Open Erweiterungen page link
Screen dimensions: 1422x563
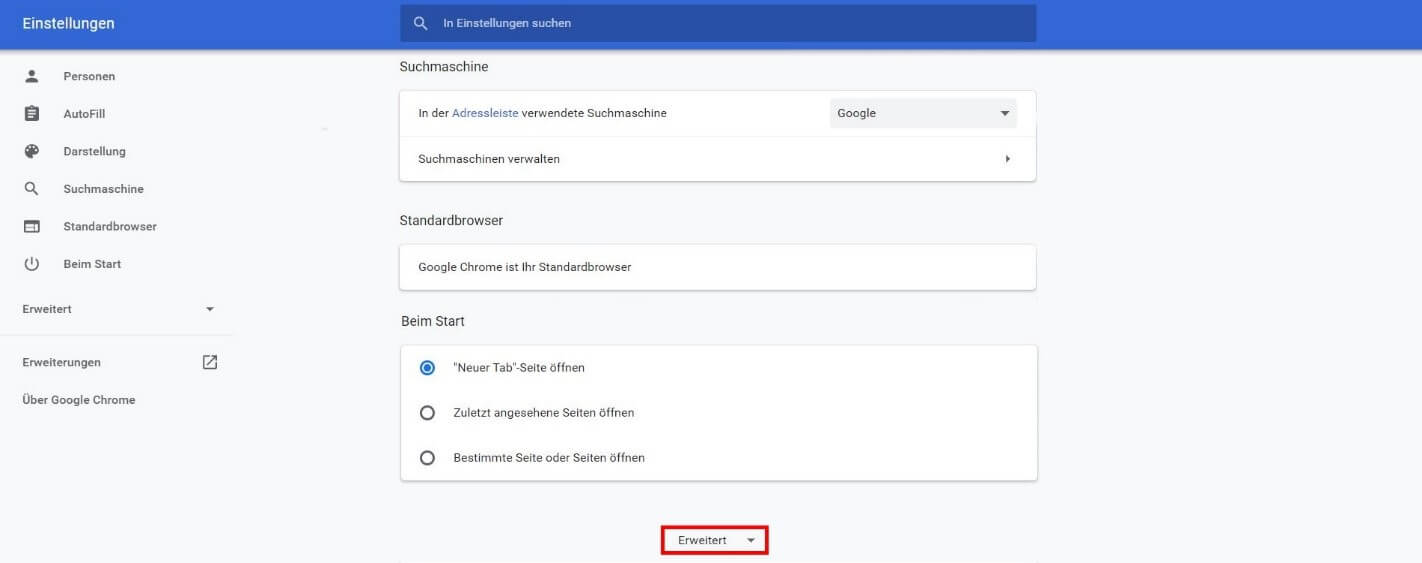click(x=61, y=362)
